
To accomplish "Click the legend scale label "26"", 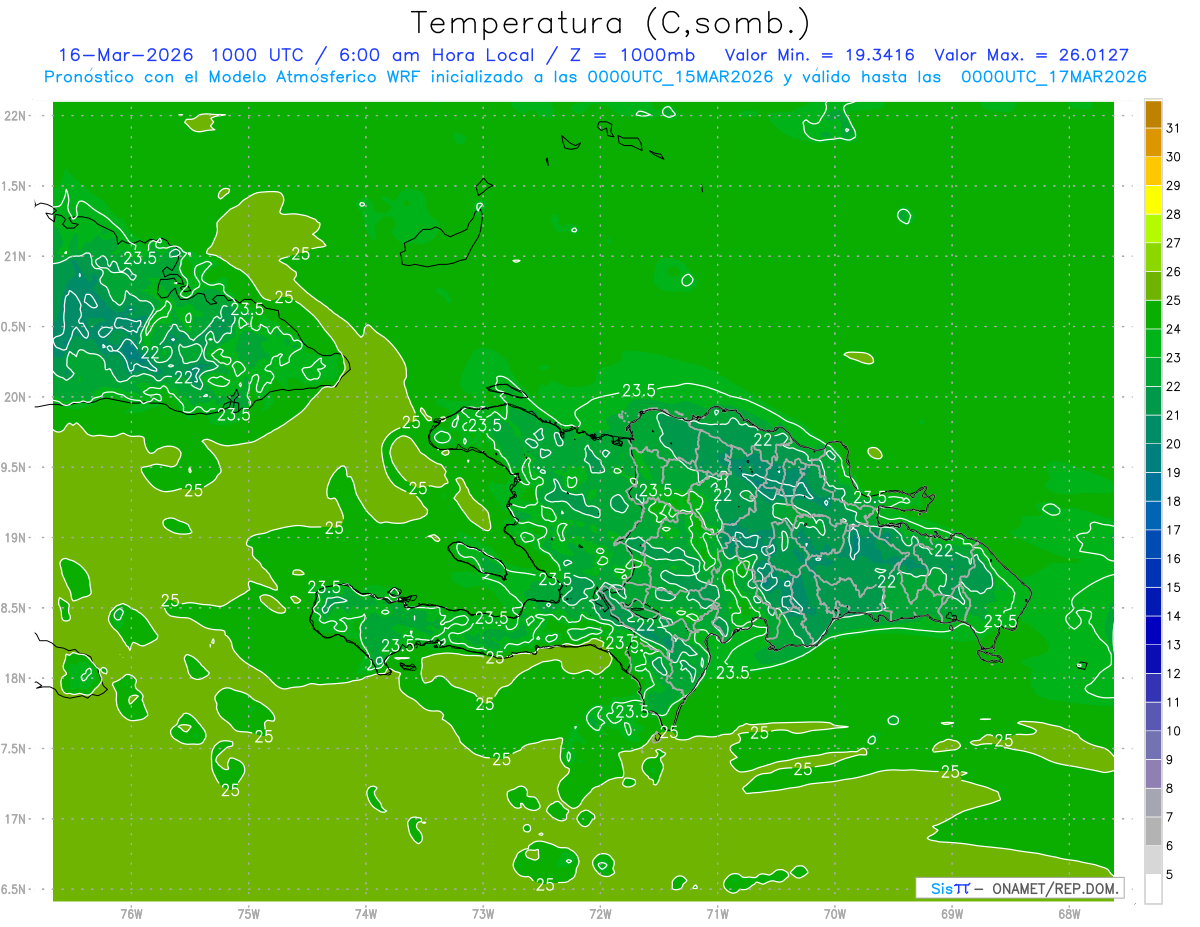I will (x=1174, y=272).
